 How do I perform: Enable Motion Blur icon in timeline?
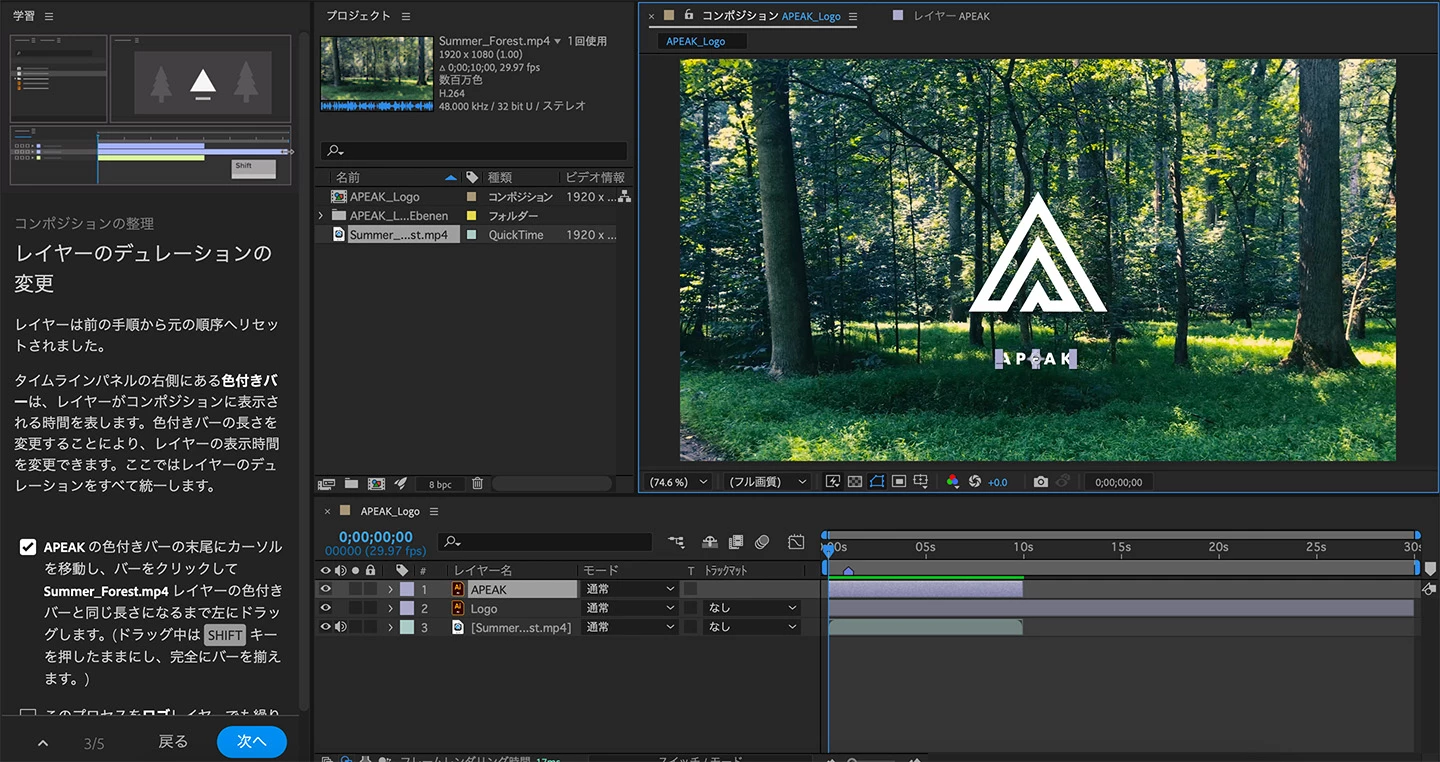pyautogui.click(x=762, y=542)
